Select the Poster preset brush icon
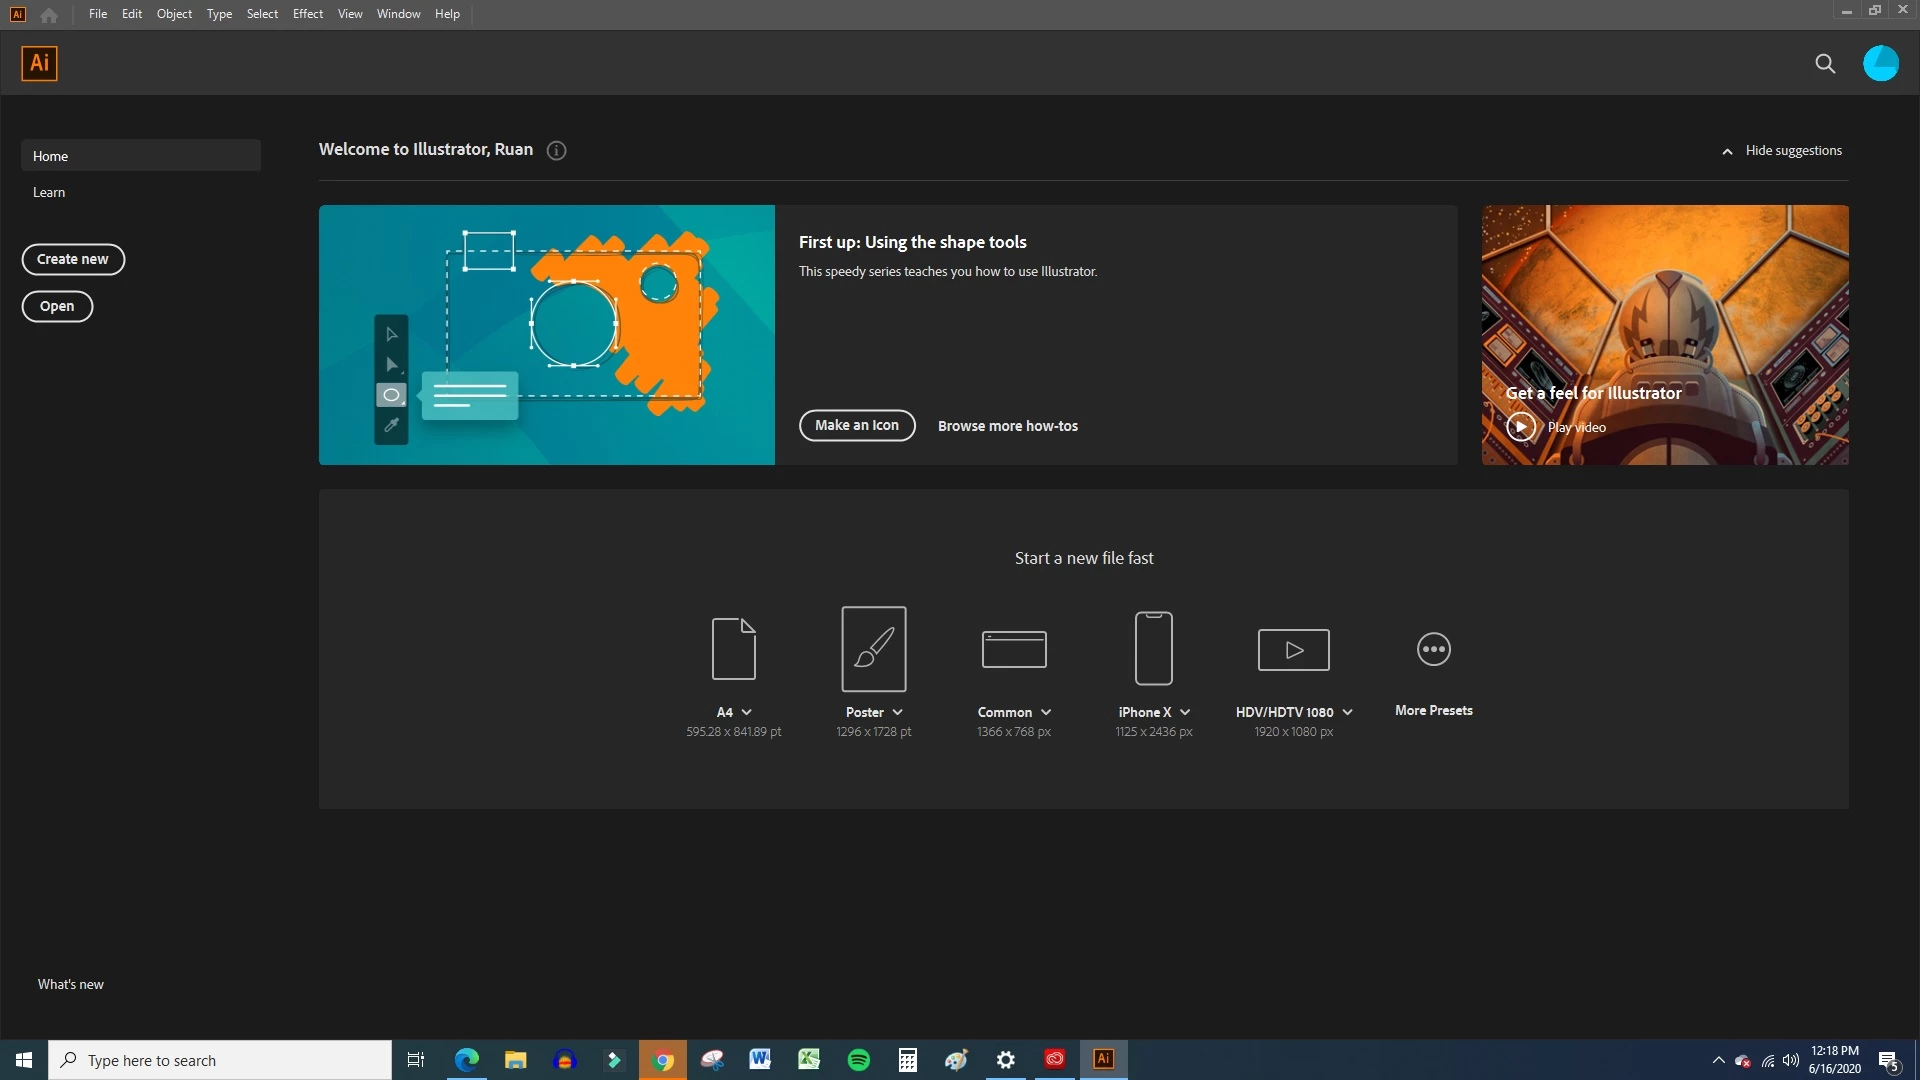1920x1080 pixels. coord(873,649)
